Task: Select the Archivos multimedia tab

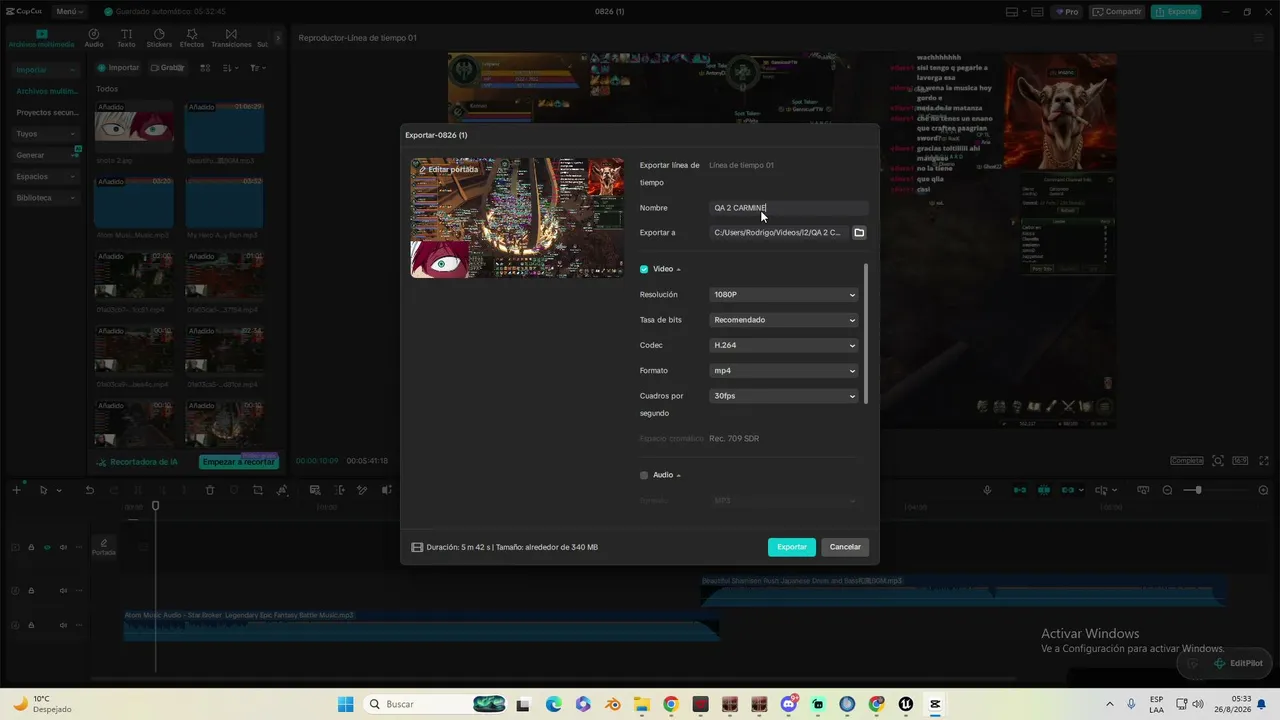Action: pos(41,38)
